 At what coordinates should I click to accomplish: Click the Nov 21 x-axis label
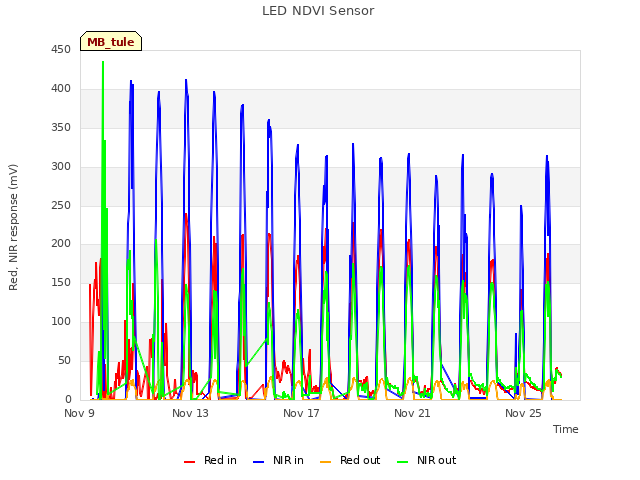[412, 413]
